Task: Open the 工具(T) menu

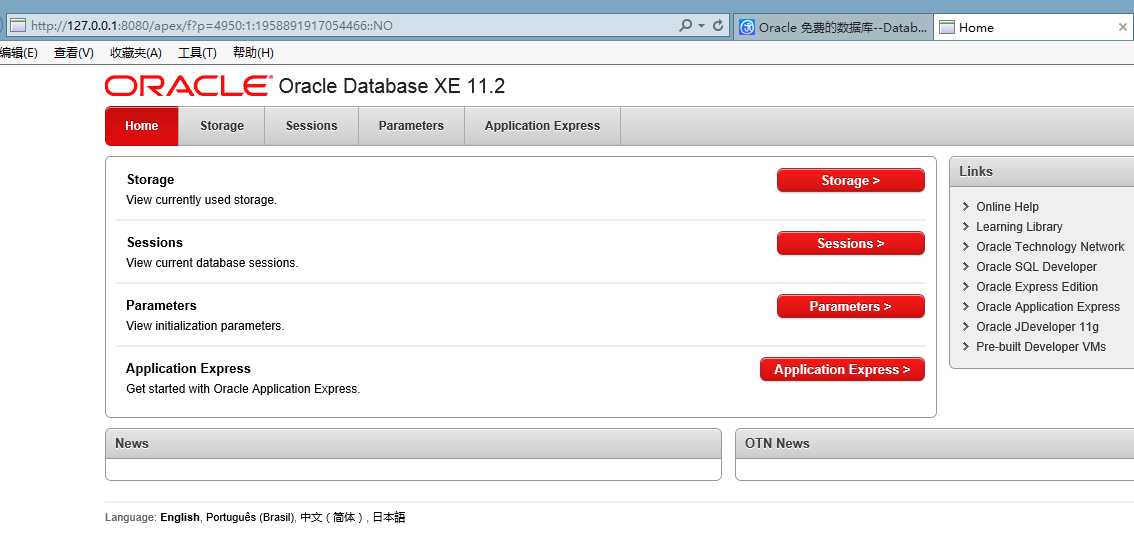Action: 197,53
